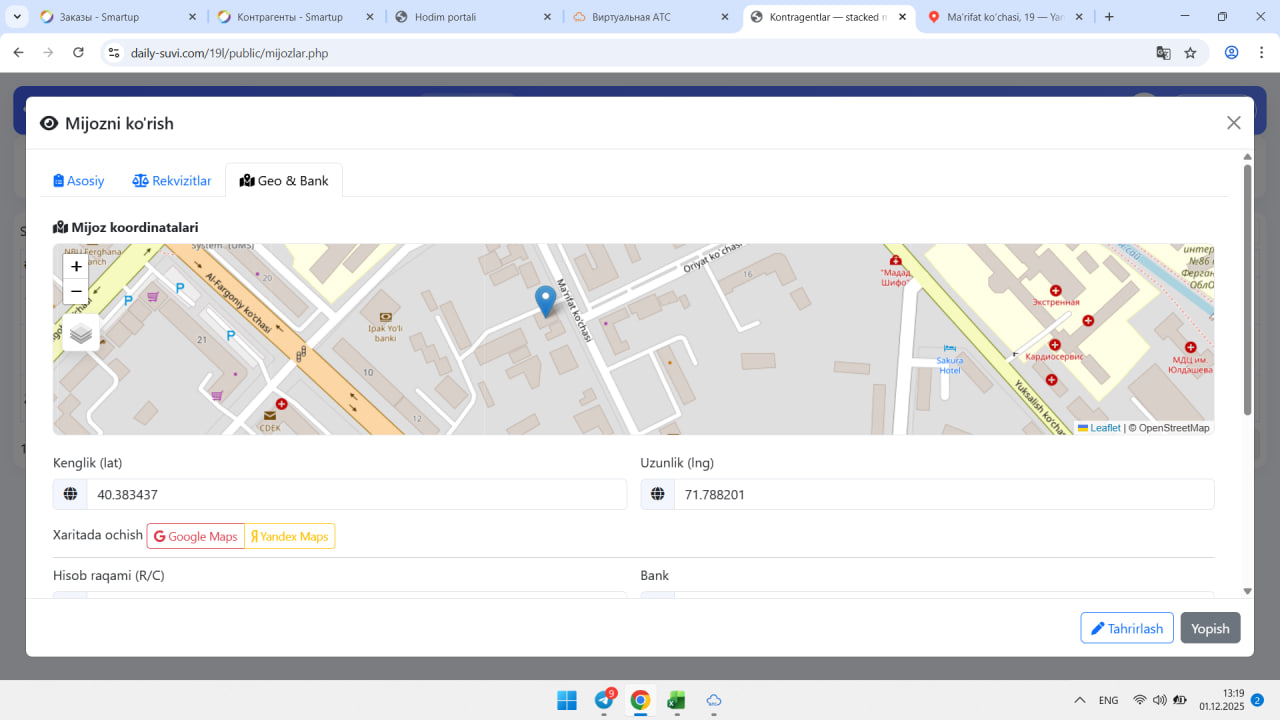Image resolution: width=1280 pixels, height=720 pixels.
Task: Reload the current page
Action: (79, 53)
